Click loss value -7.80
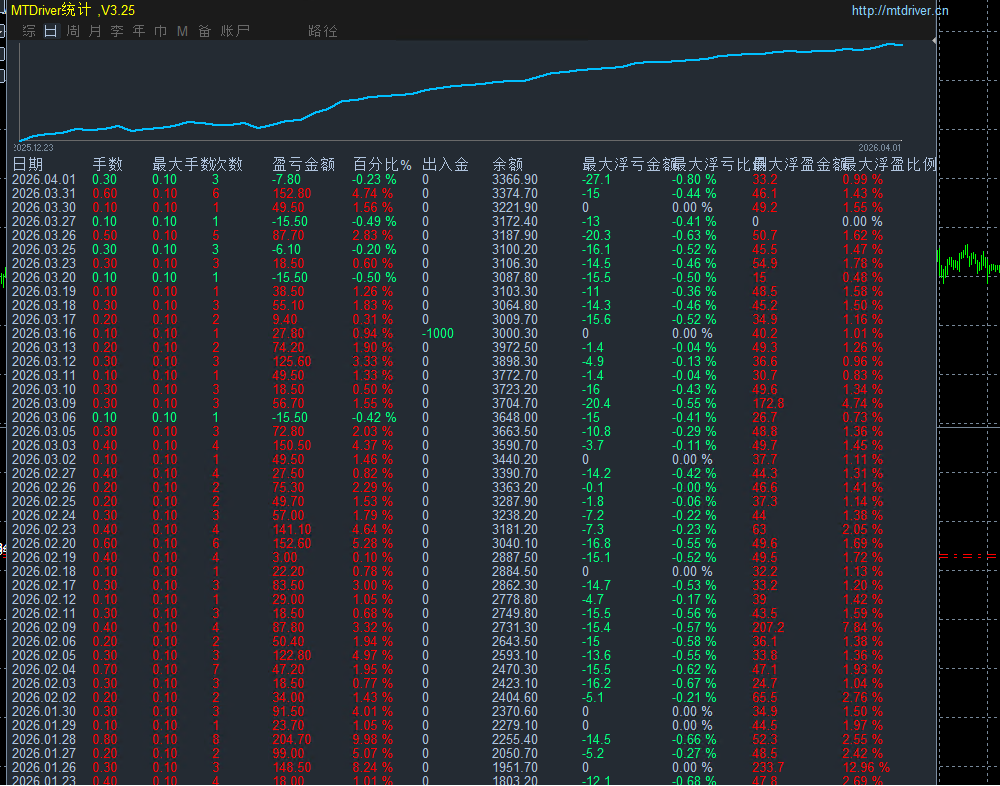Screen dimensions: 1000x786 click(x=286, y=180)
